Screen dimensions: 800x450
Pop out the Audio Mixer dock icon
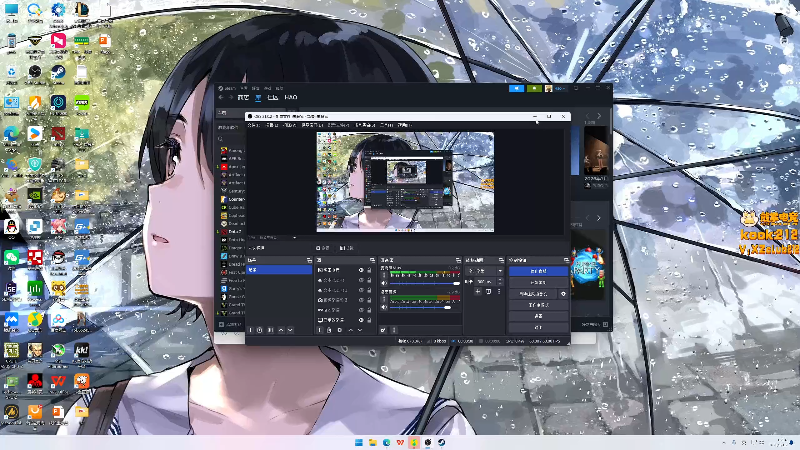point(458,260)
